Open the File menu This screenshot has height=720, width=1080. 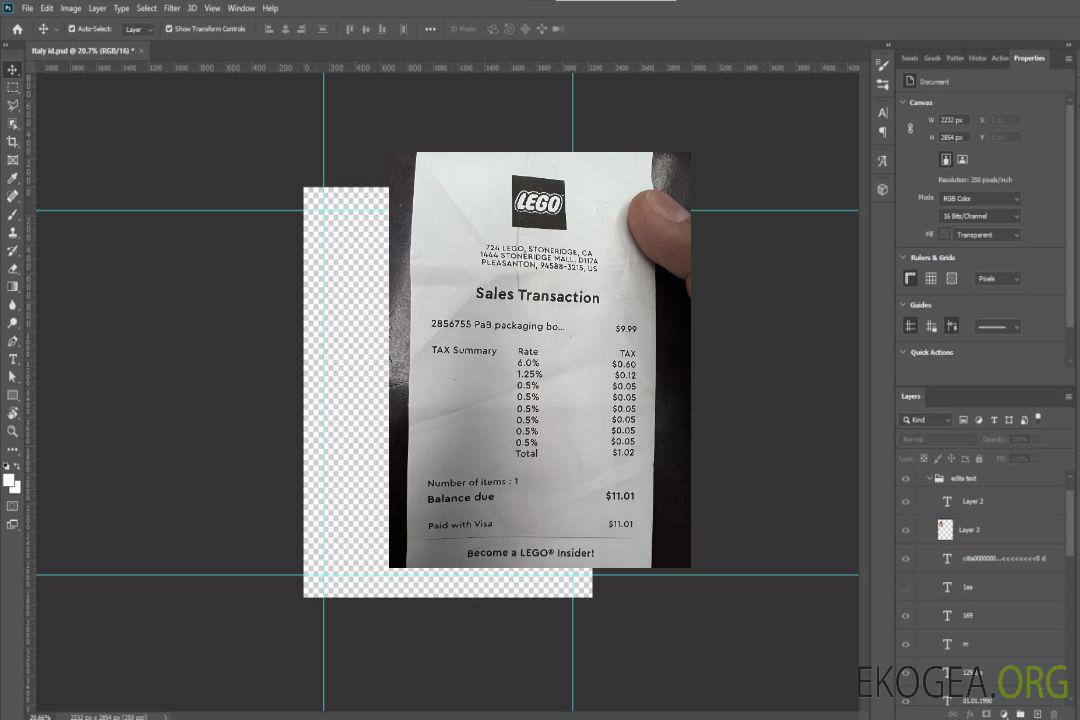[x=28, y=8]
